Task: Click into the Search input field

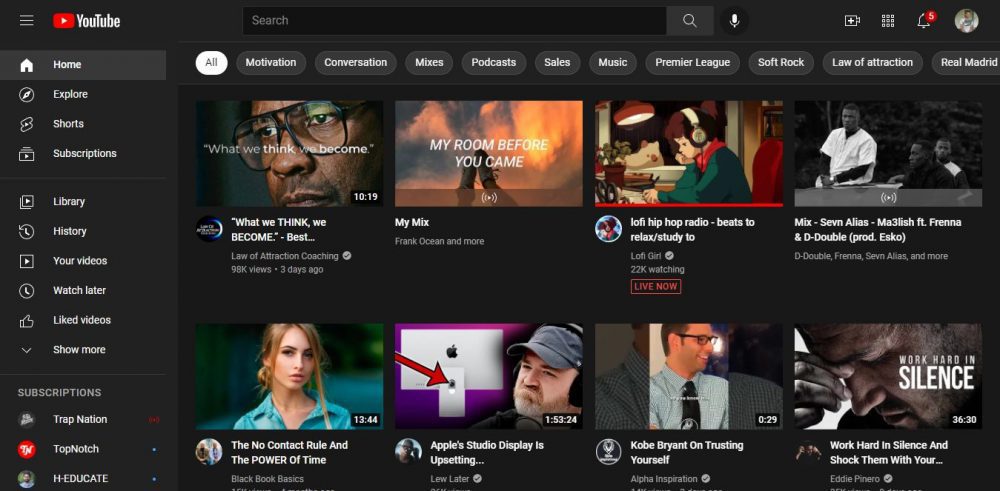Action: tap(454, 20)
